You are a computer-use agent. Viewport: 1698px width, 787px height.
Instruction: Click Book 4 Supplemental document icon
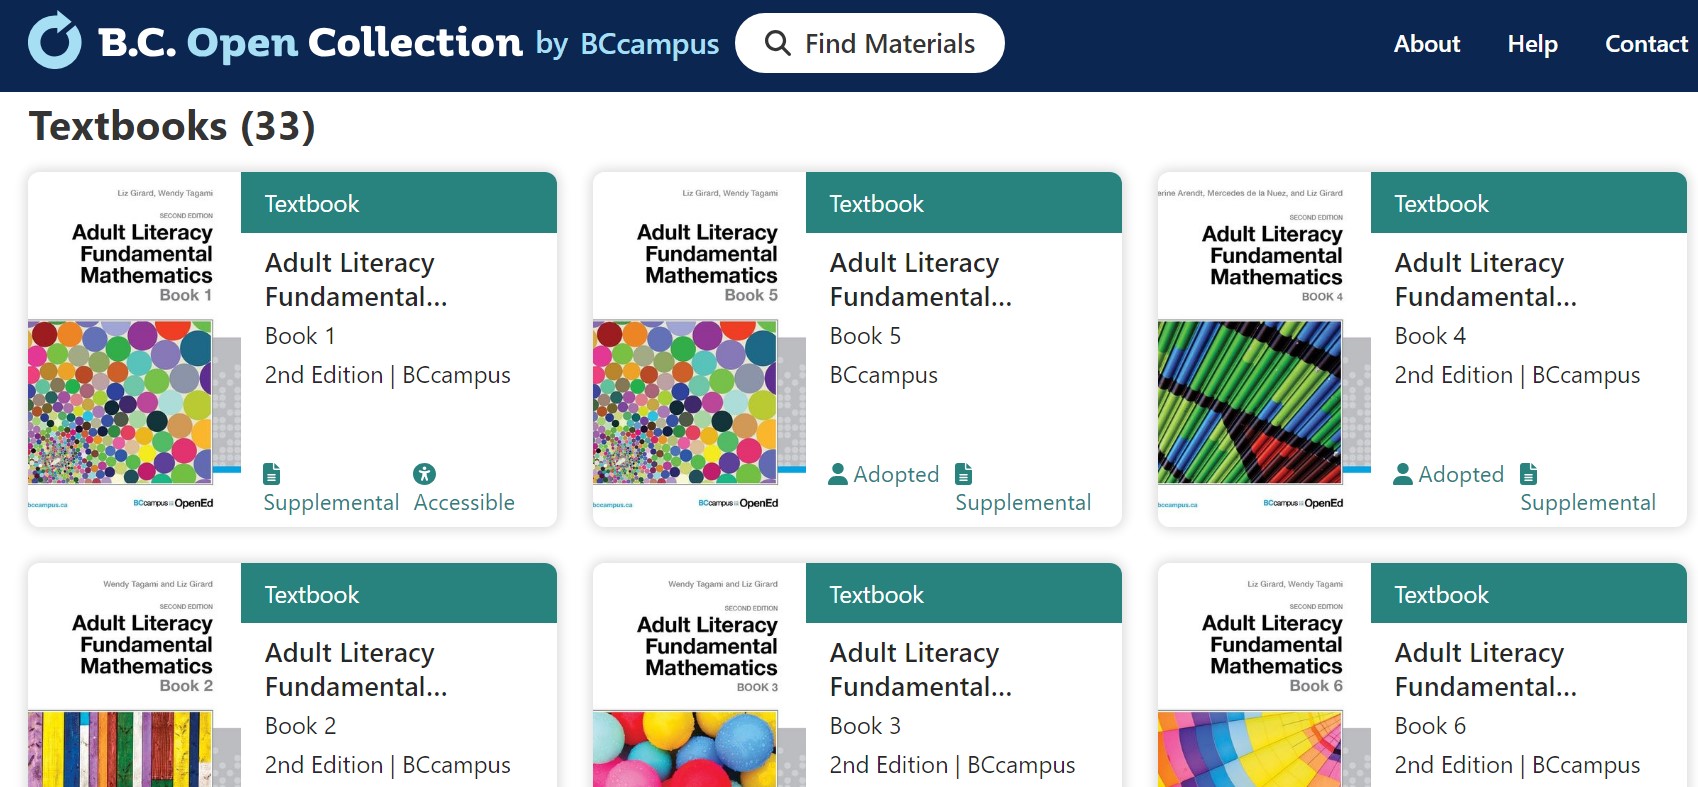click(x=1529, y=474)
